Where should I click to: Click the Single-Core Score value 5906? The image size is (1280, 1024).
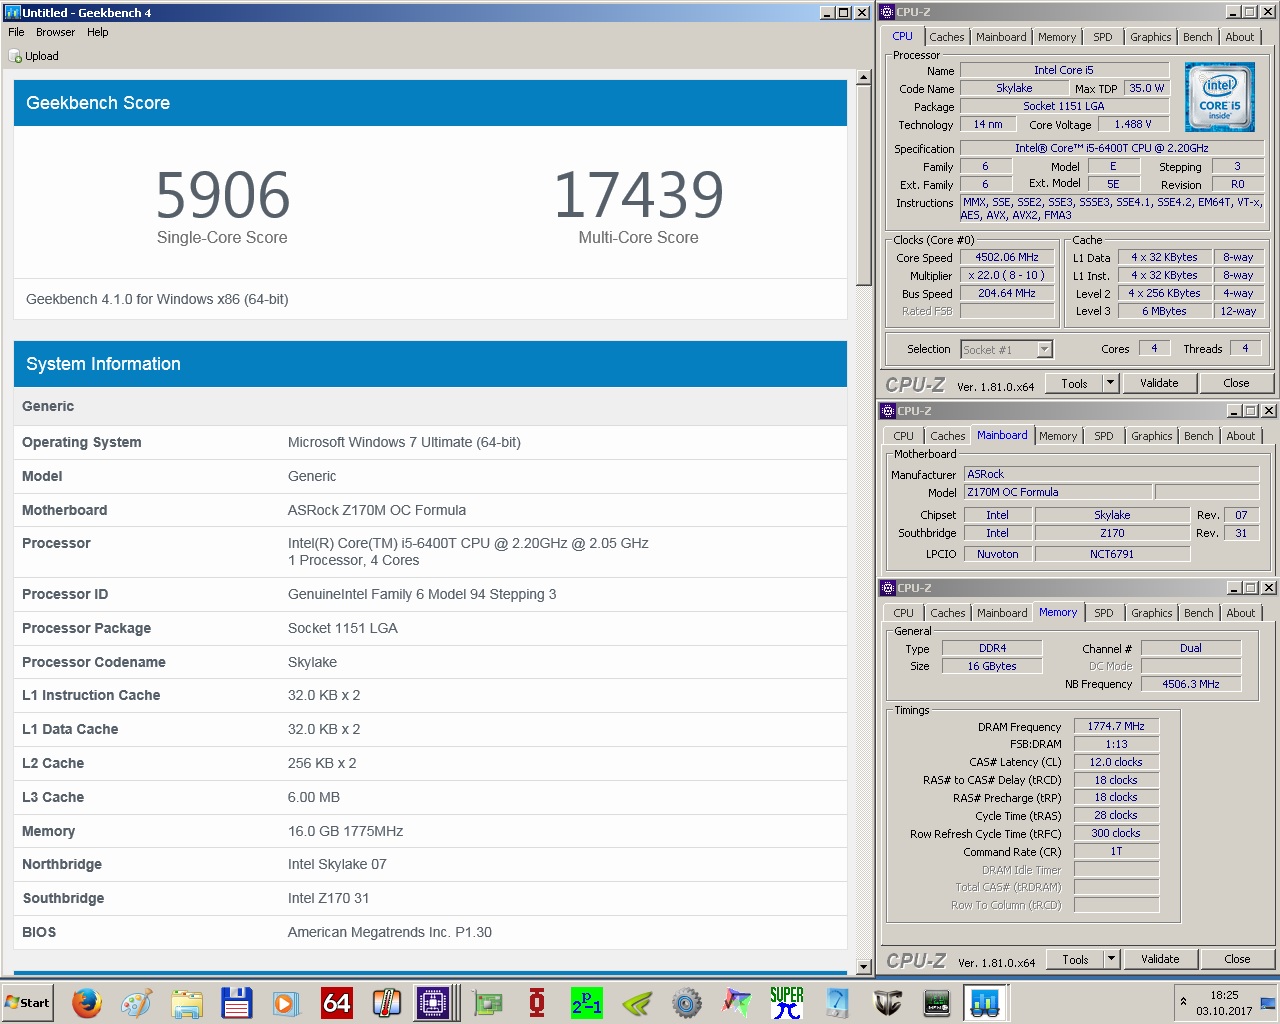[223, 195]
